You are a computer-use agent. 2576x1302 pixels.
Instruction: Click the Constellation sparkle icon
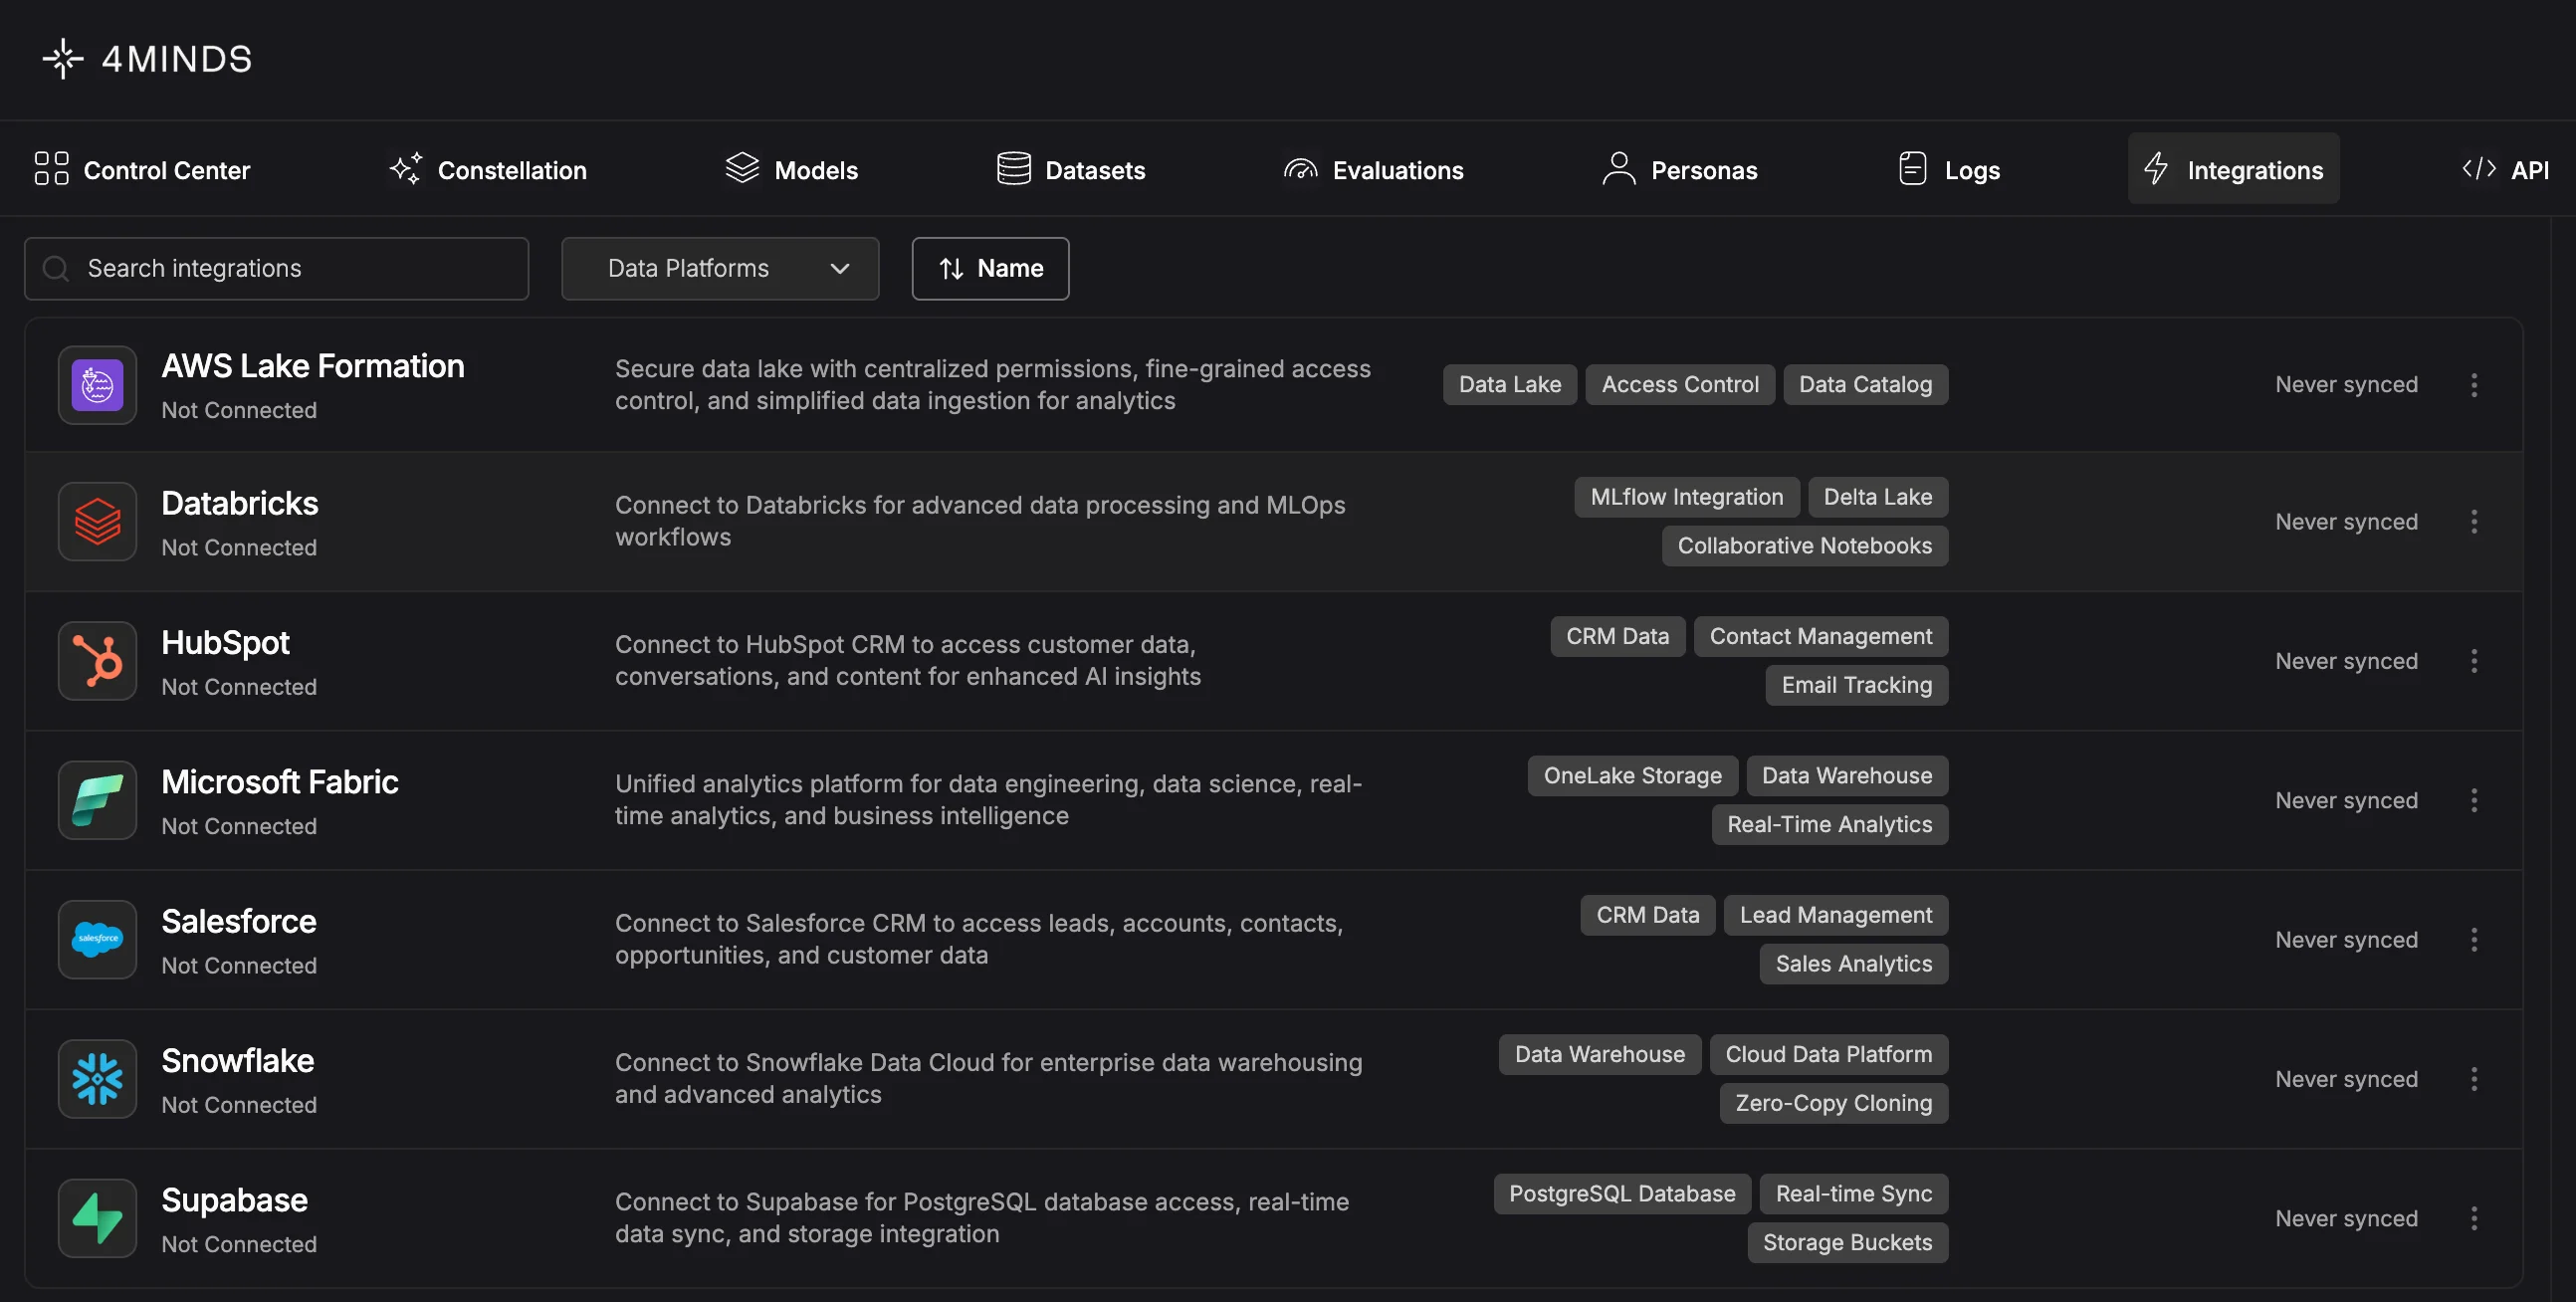tap(406, 169)
